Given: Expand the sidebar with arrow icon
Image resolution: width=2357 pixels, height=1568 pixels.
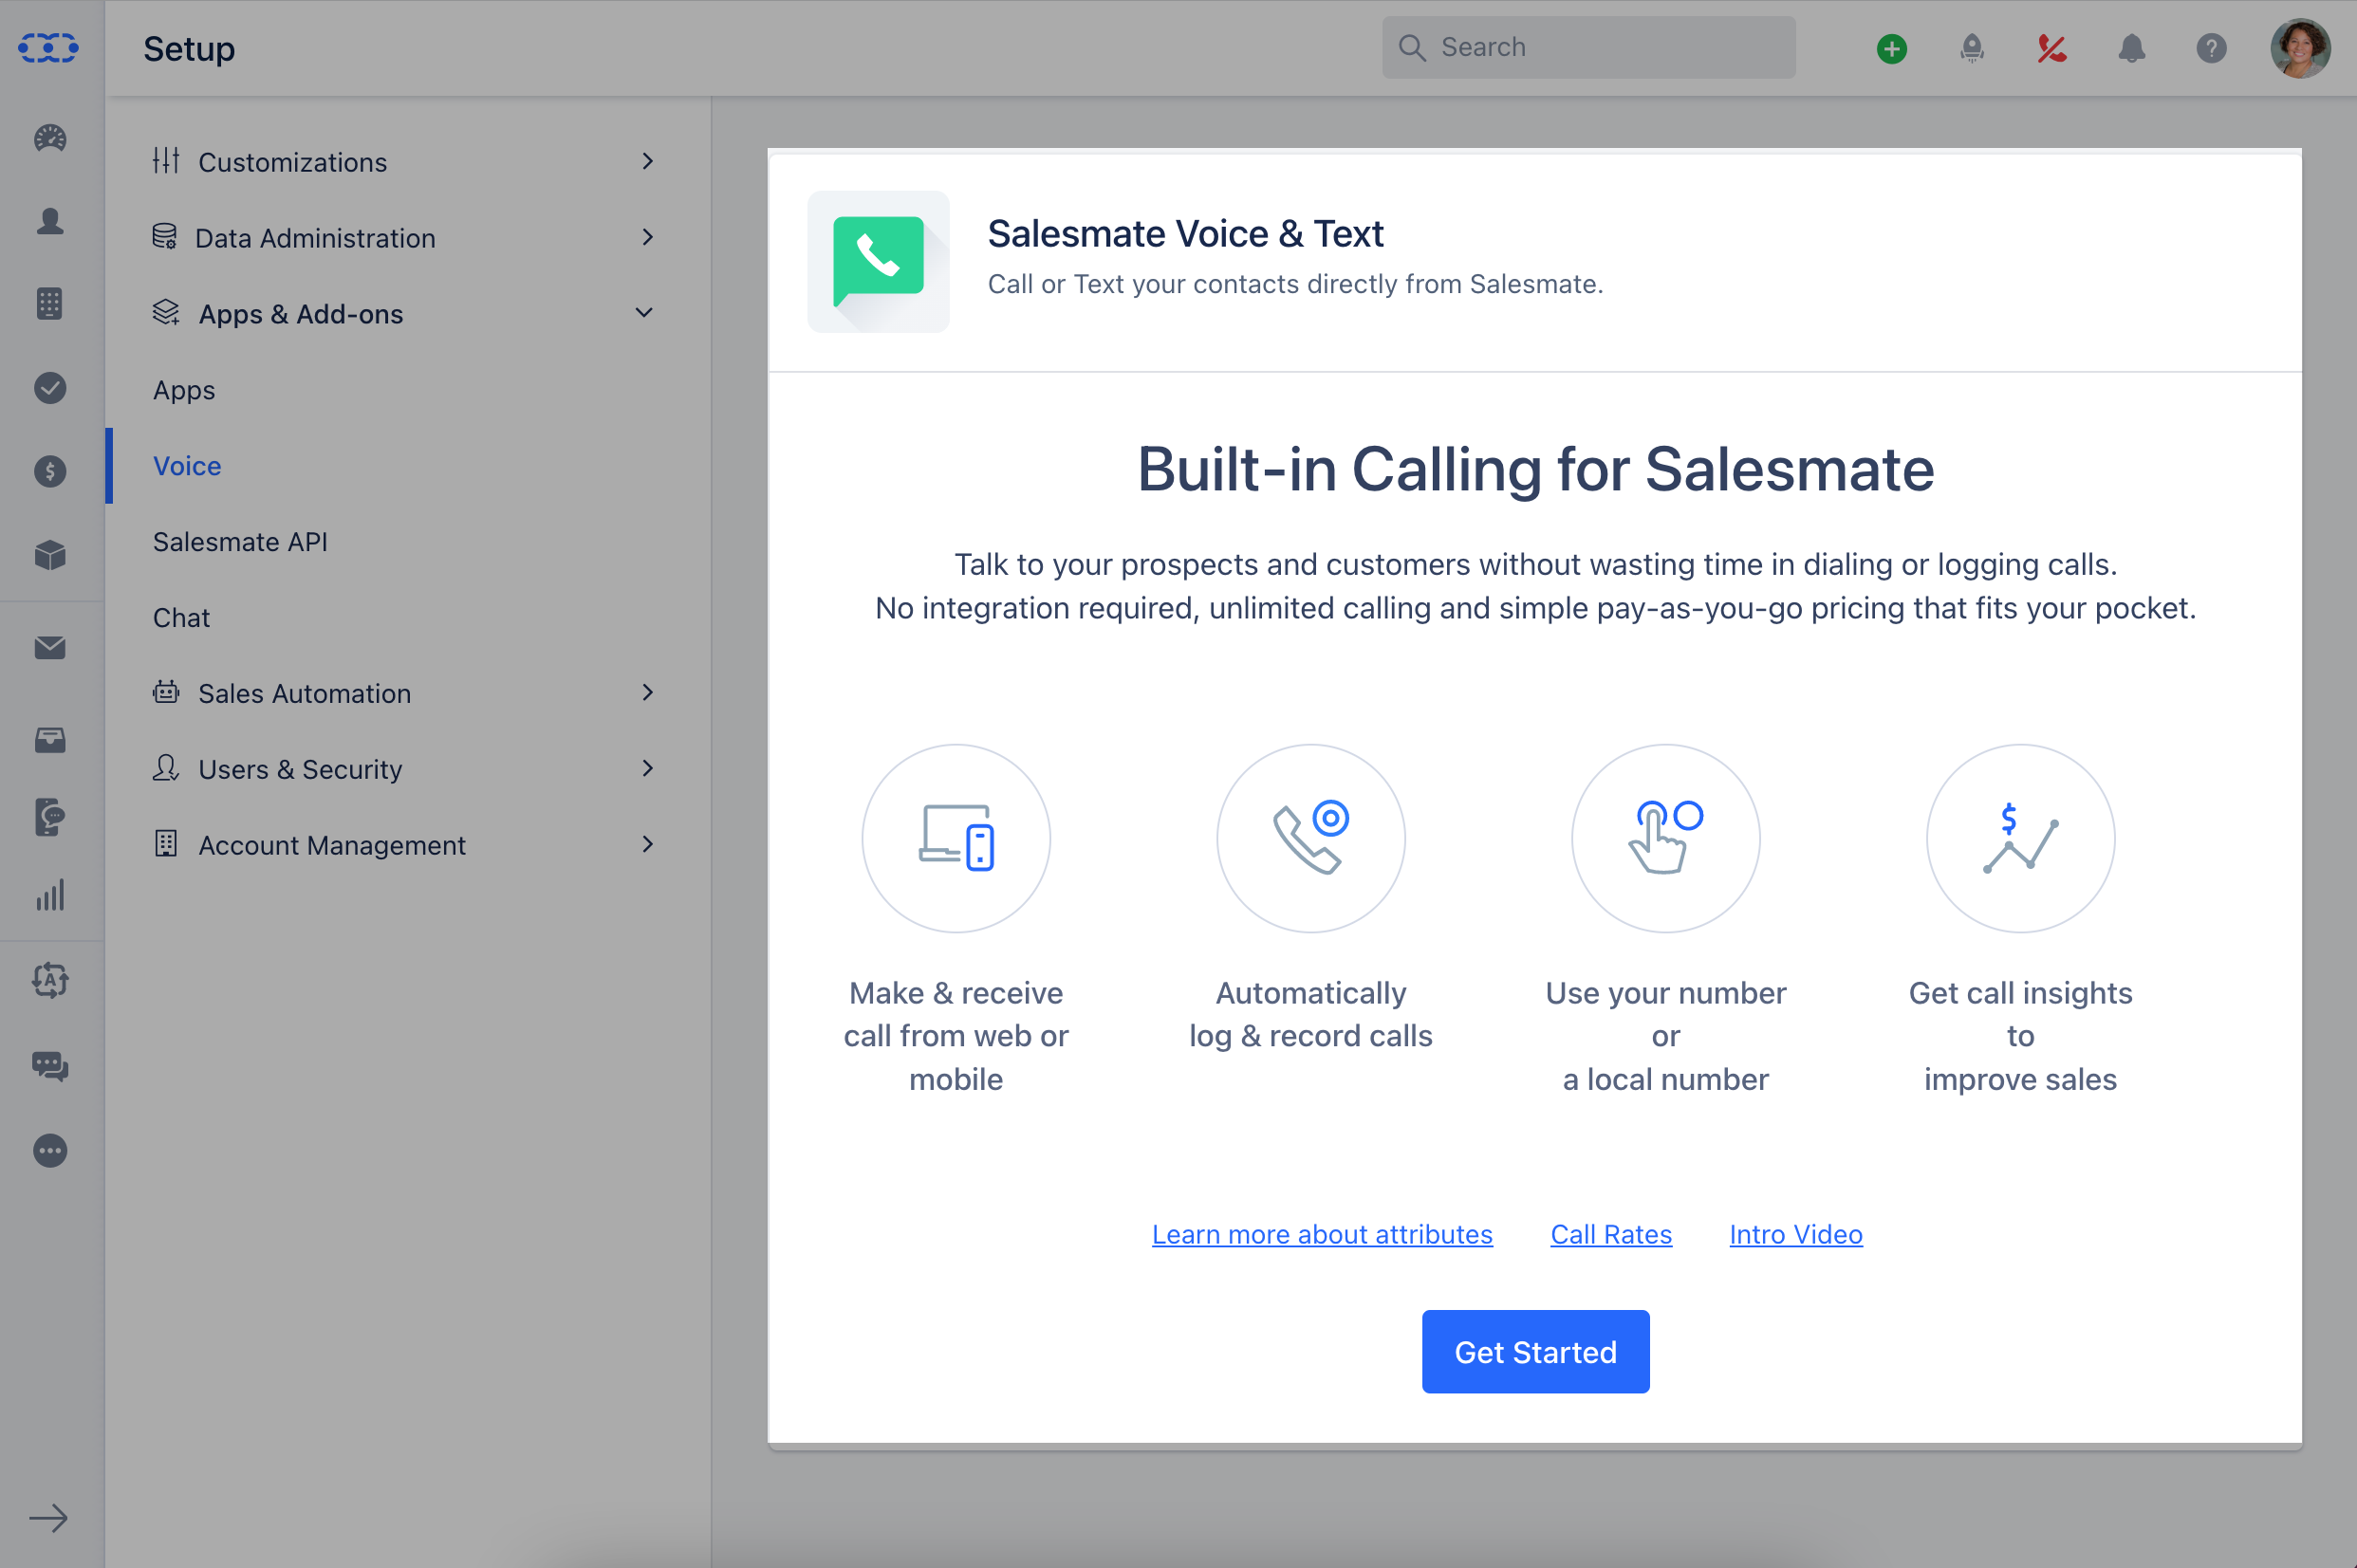Looking at the screenshot, I should (49, 1518).
